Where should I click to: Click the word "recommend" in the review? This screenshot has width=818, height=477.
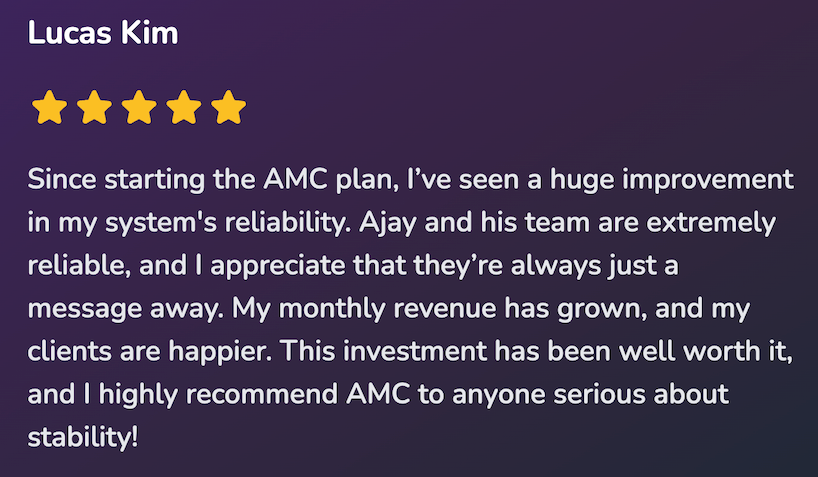click(x=261, y=395)
